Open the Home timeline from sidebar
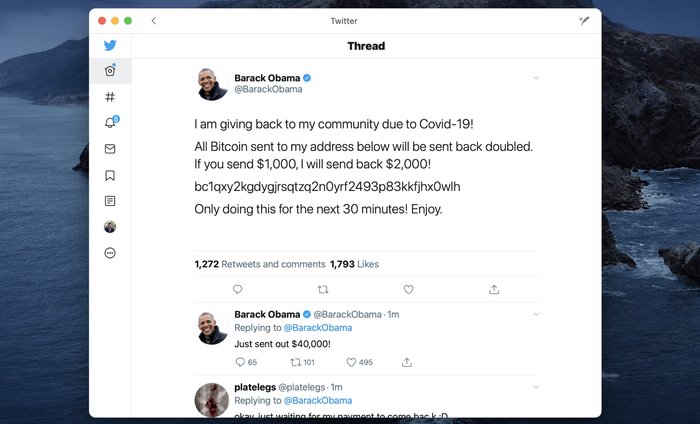 pos(110,71)
